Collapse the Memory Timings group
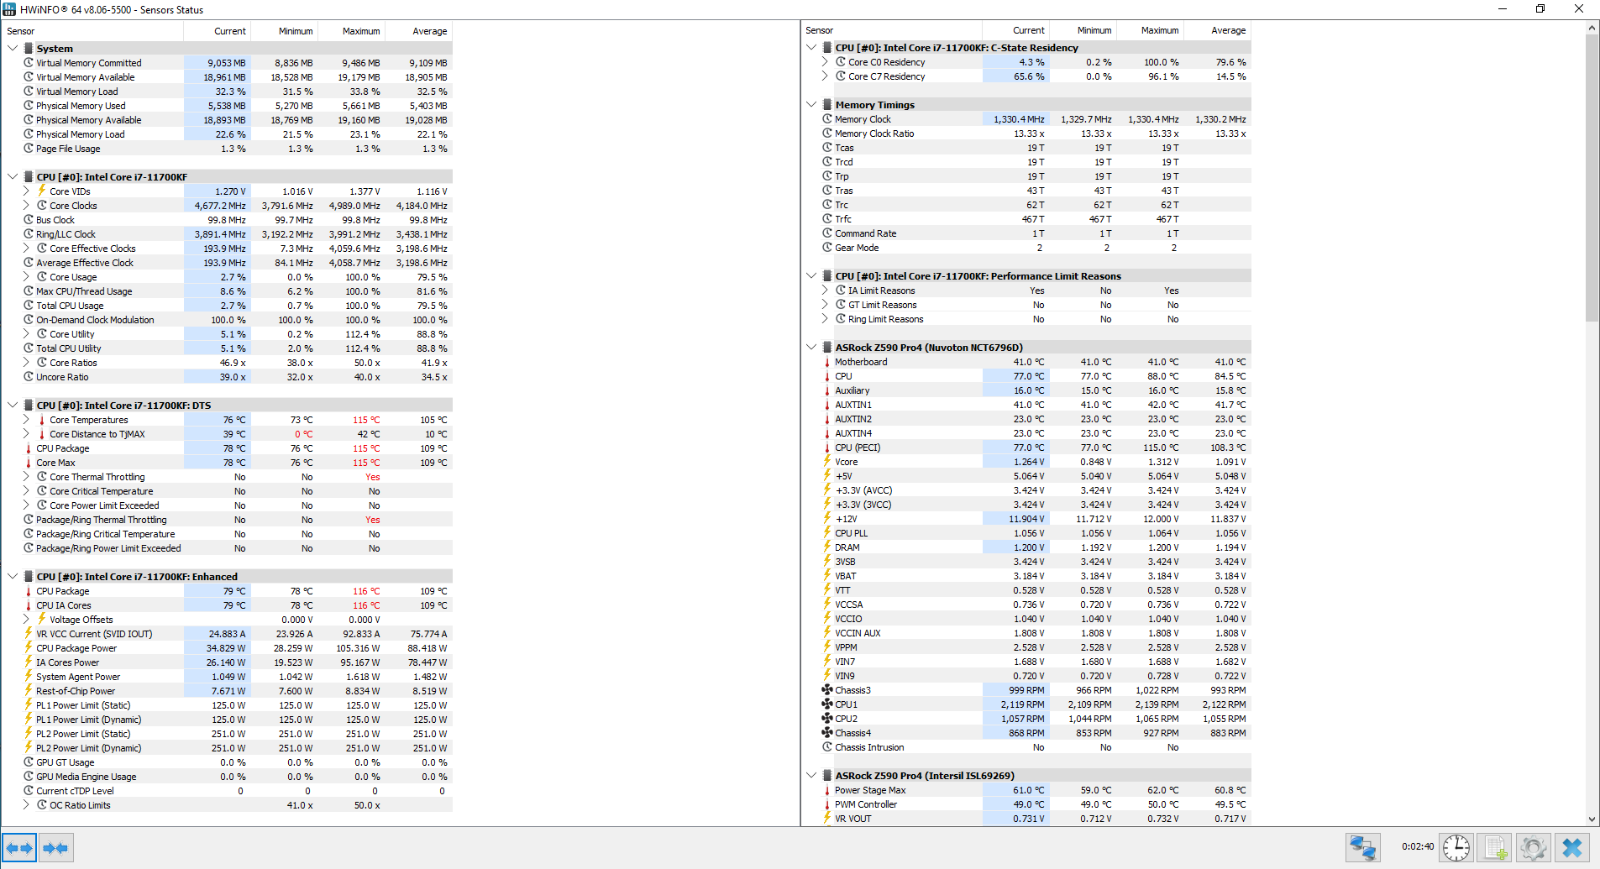 click(x=811, y=104)
